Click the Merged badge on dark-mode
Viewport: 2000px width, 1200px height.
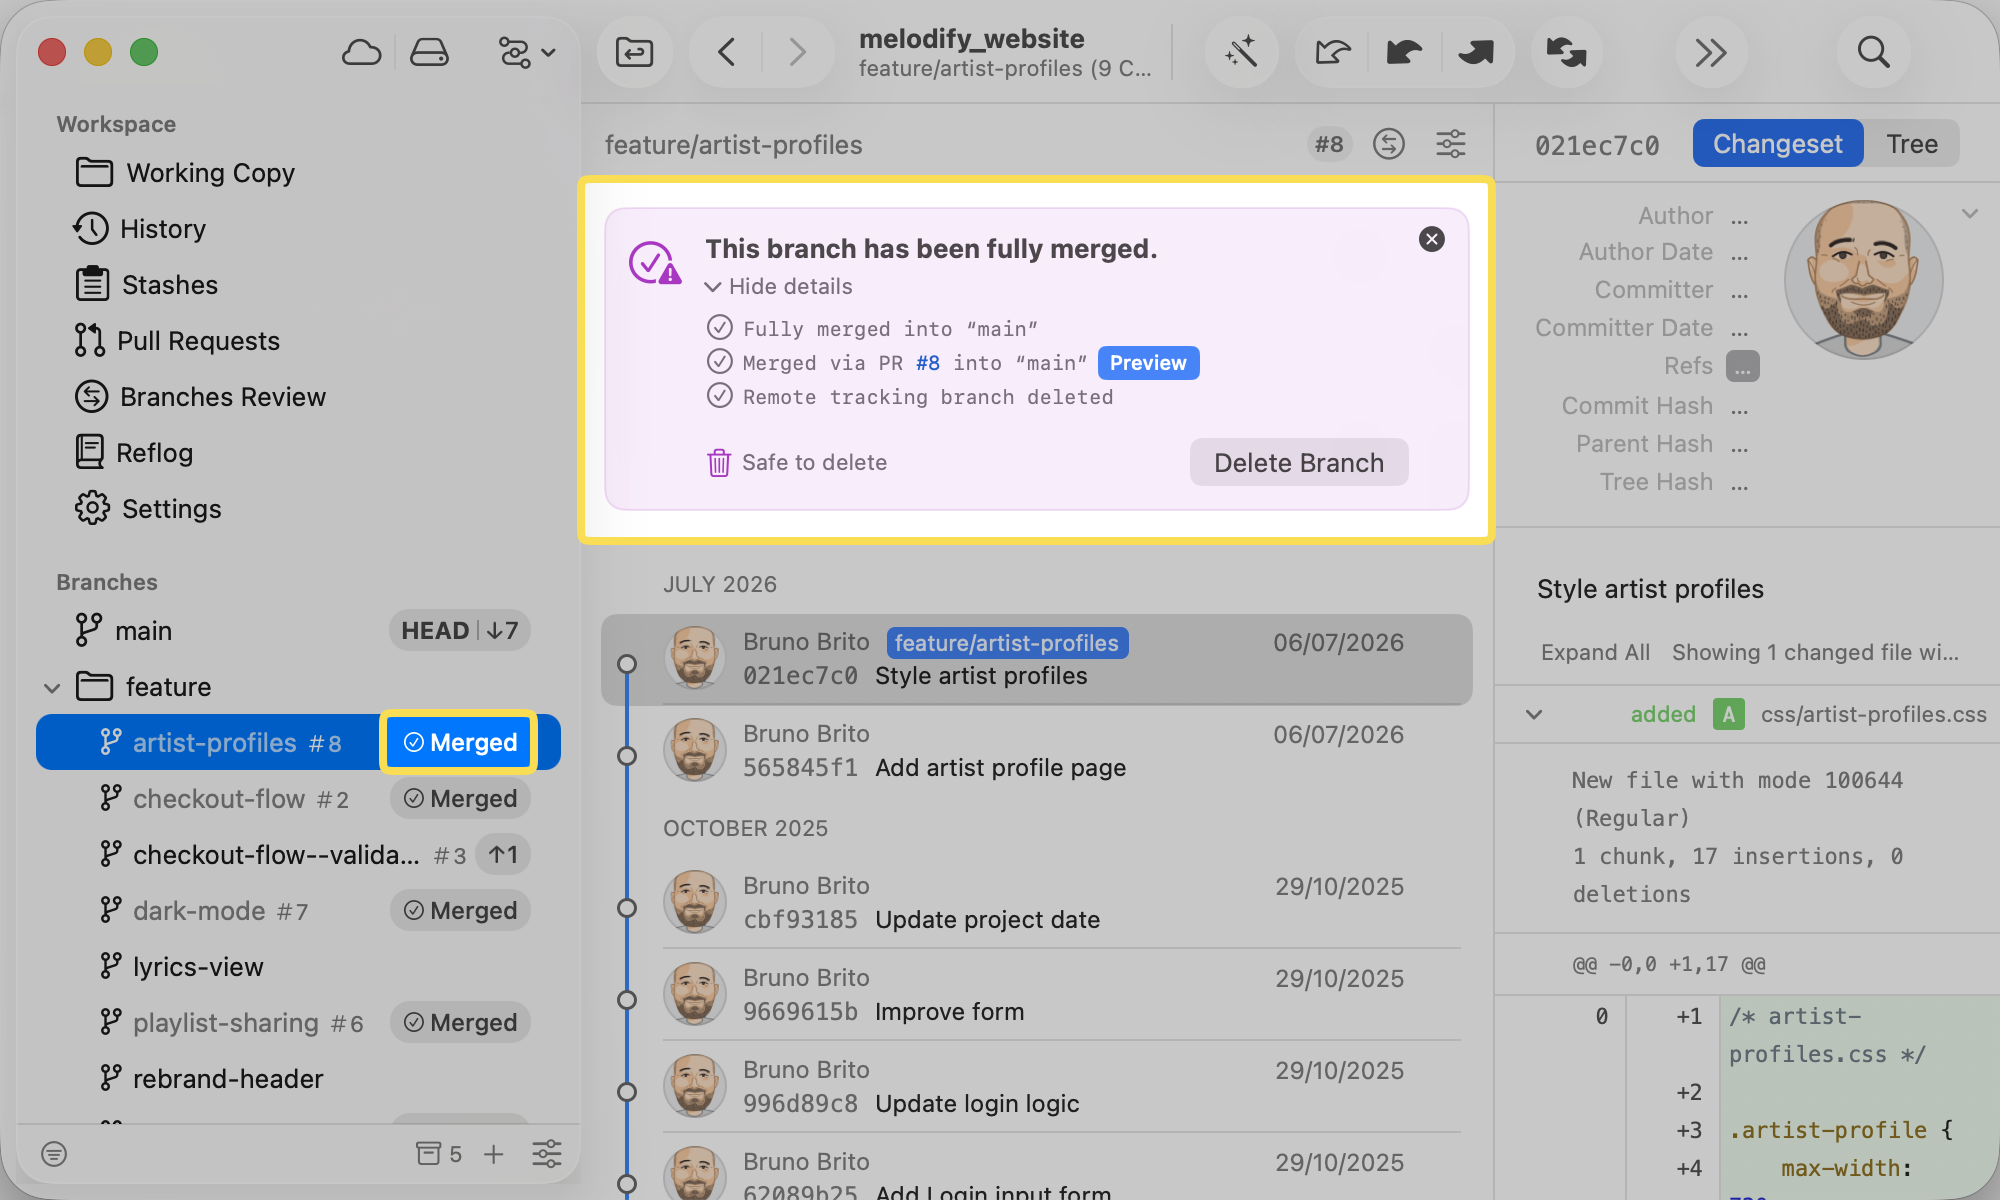click(460, 911)
